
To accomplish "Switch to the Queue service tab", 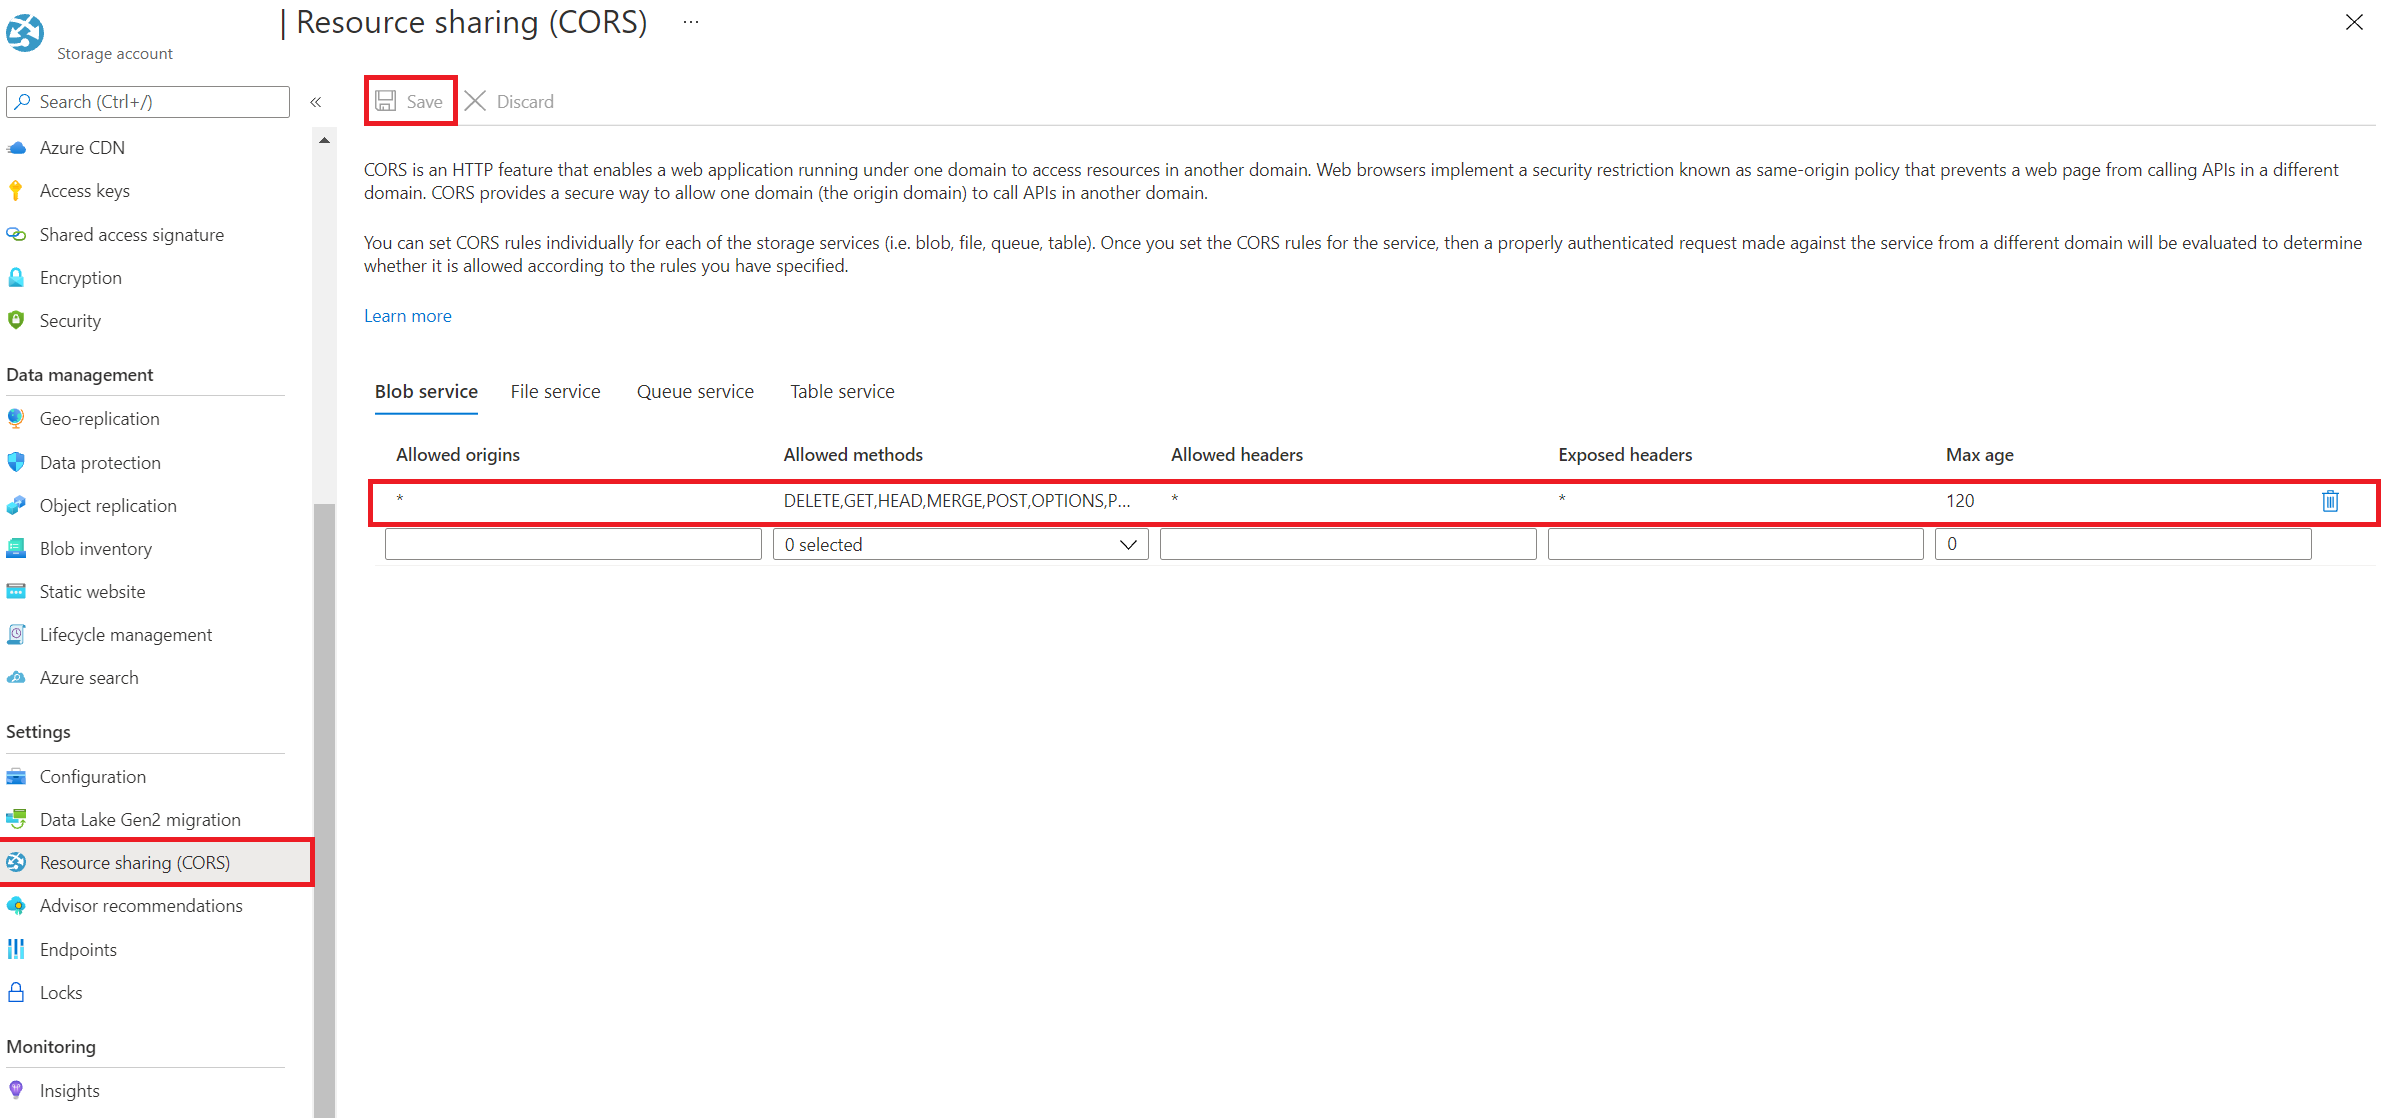I will point(695,392).
